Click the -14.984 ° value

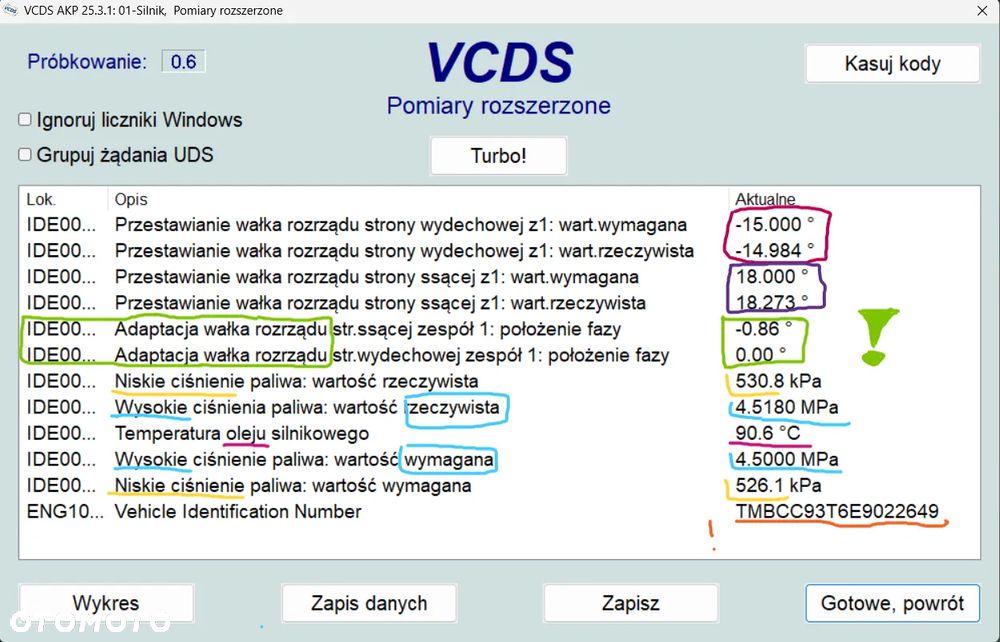[774, 251]
